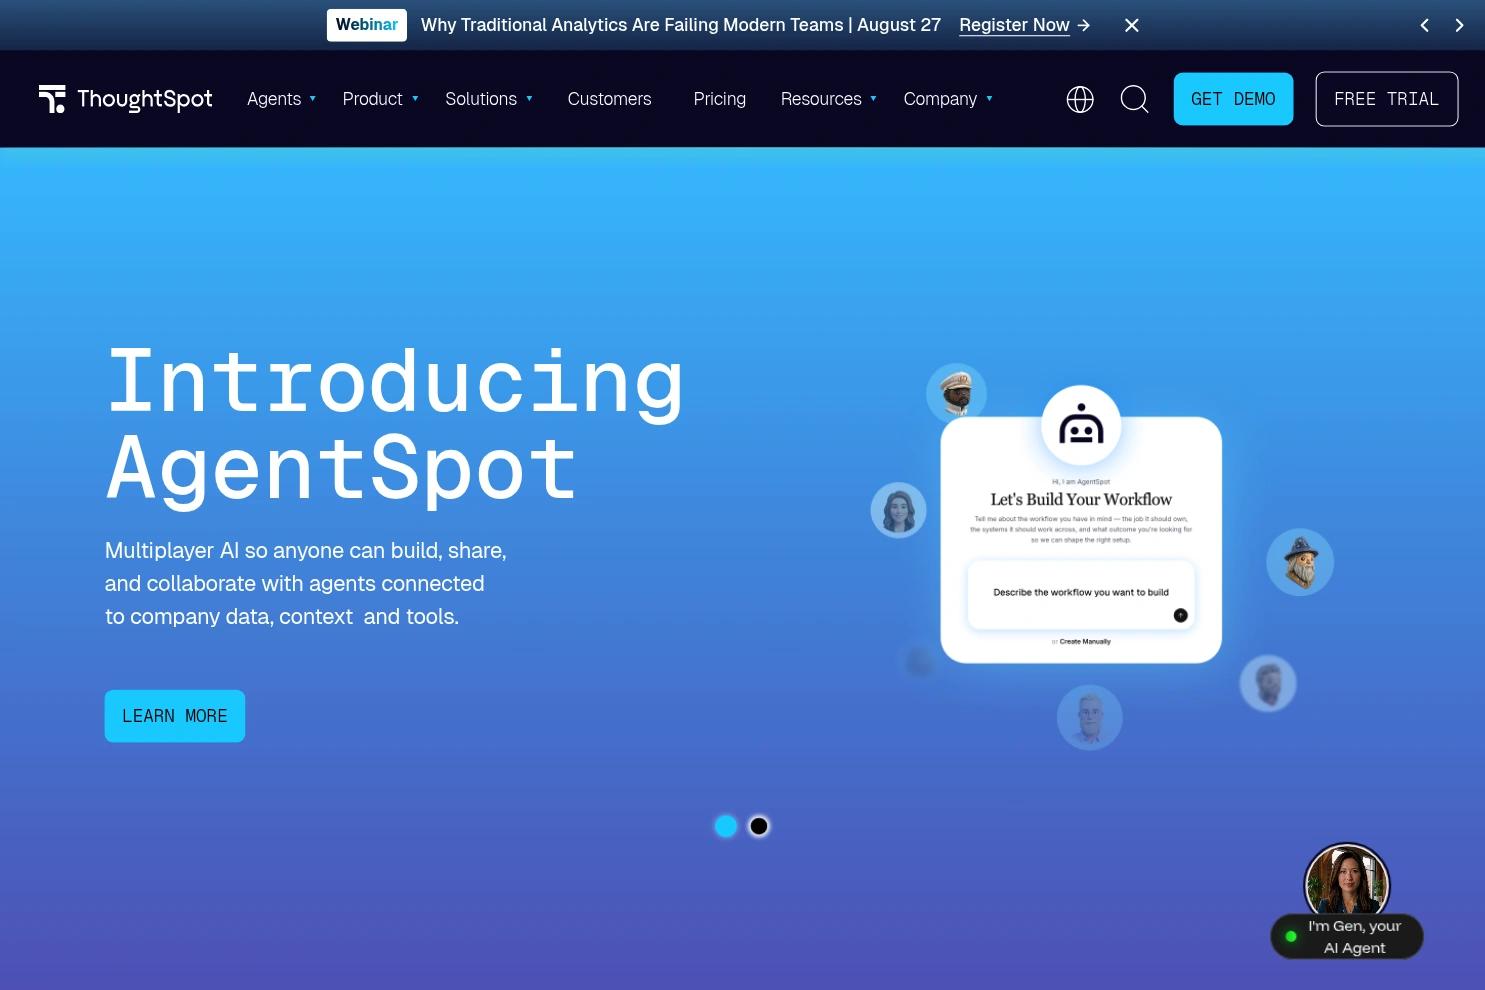Chat with I'm Gen, your AI Agent

click(x=1347, y=937)
